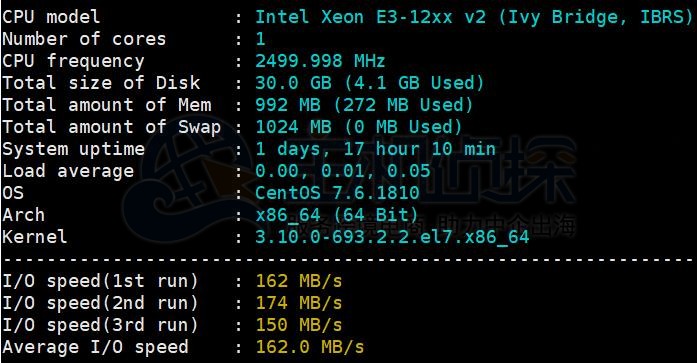Click the Load average numbers

[x=343, y=171]
